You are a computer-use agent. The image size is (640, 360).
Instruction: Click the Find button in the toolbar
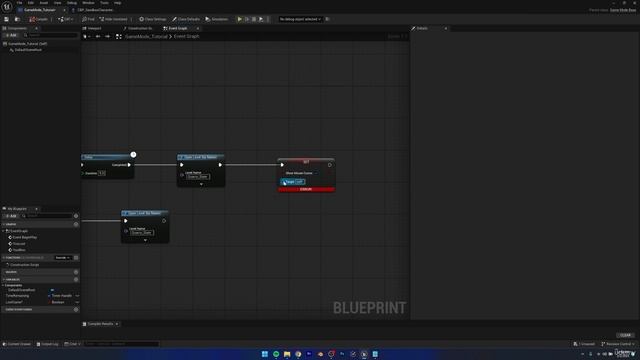pyautogui.click(x=88, y=19)
